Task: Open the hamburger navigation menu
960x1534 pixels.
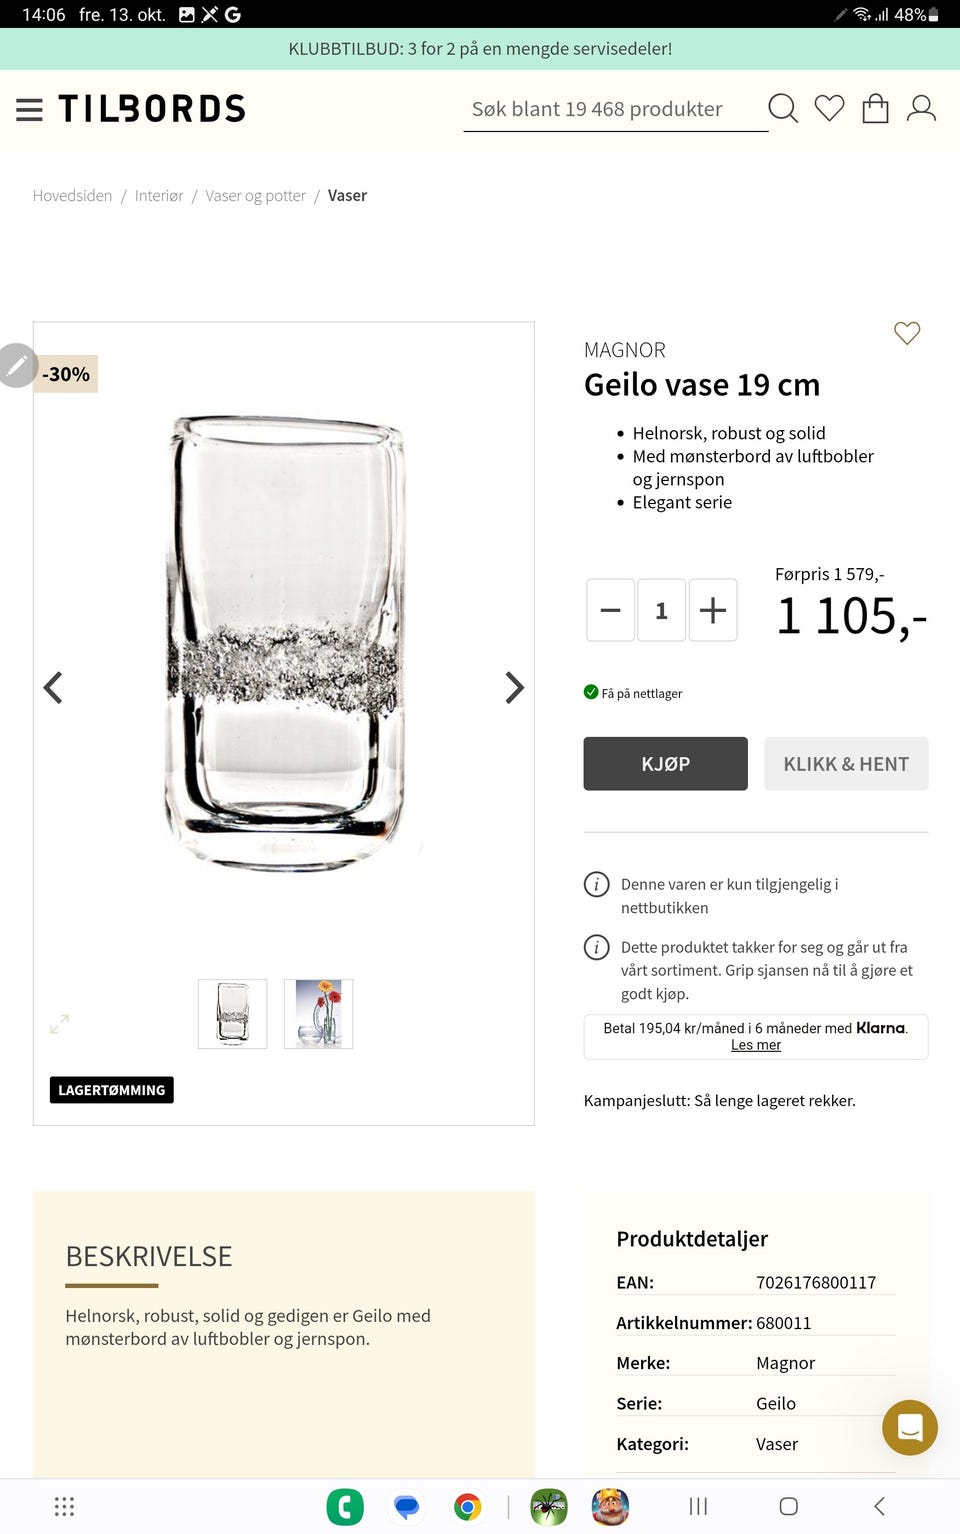Action: pyautogui.click(x=29, y=109)
